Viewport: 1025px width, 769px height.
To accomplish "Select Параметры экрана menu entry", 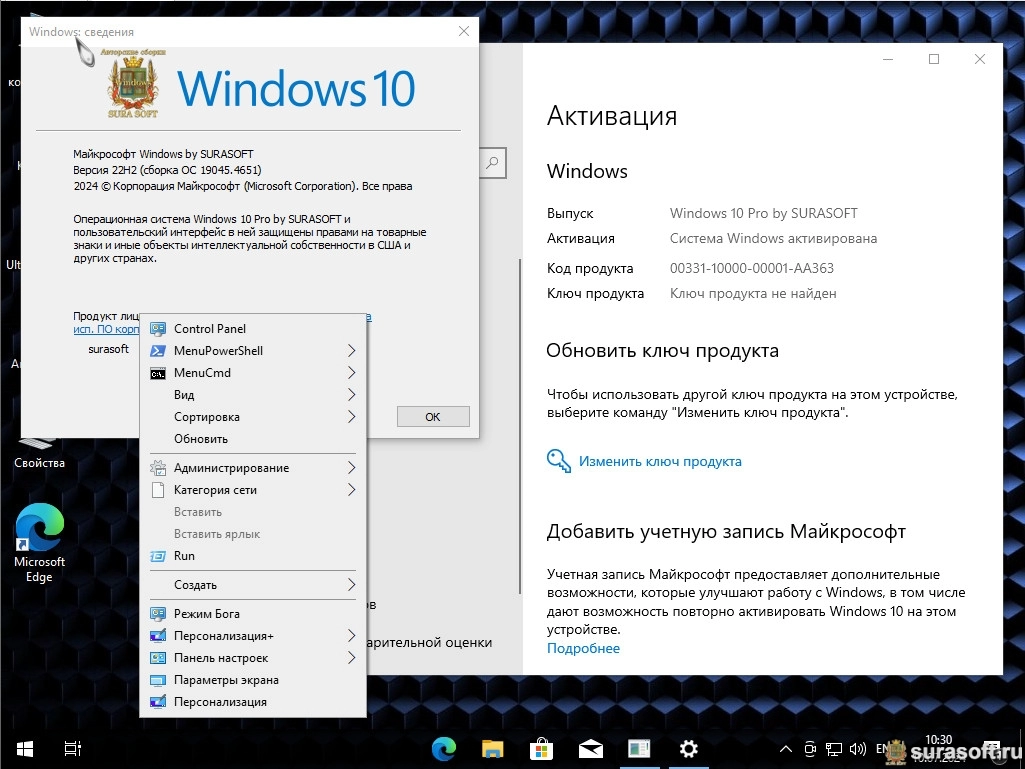I will 254,680.
